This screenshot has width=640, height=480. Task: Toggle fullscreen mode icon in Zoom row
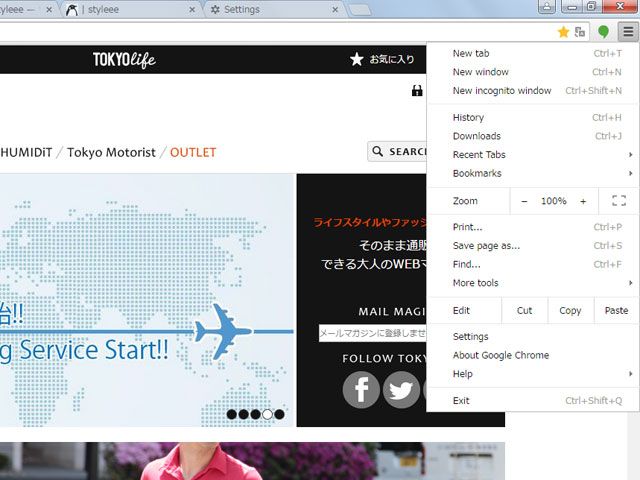pyautogui.click(x=618, y=201)
